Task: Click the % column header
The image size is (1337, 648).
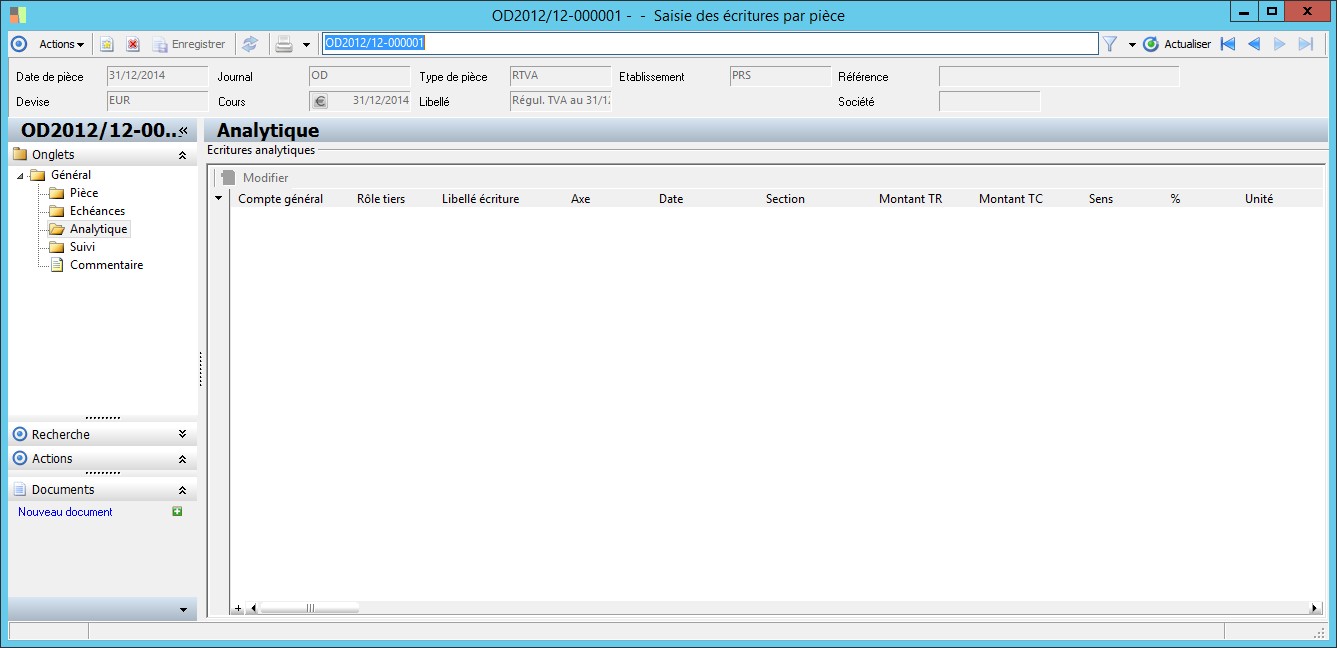Action: [x=1175, y=199]
